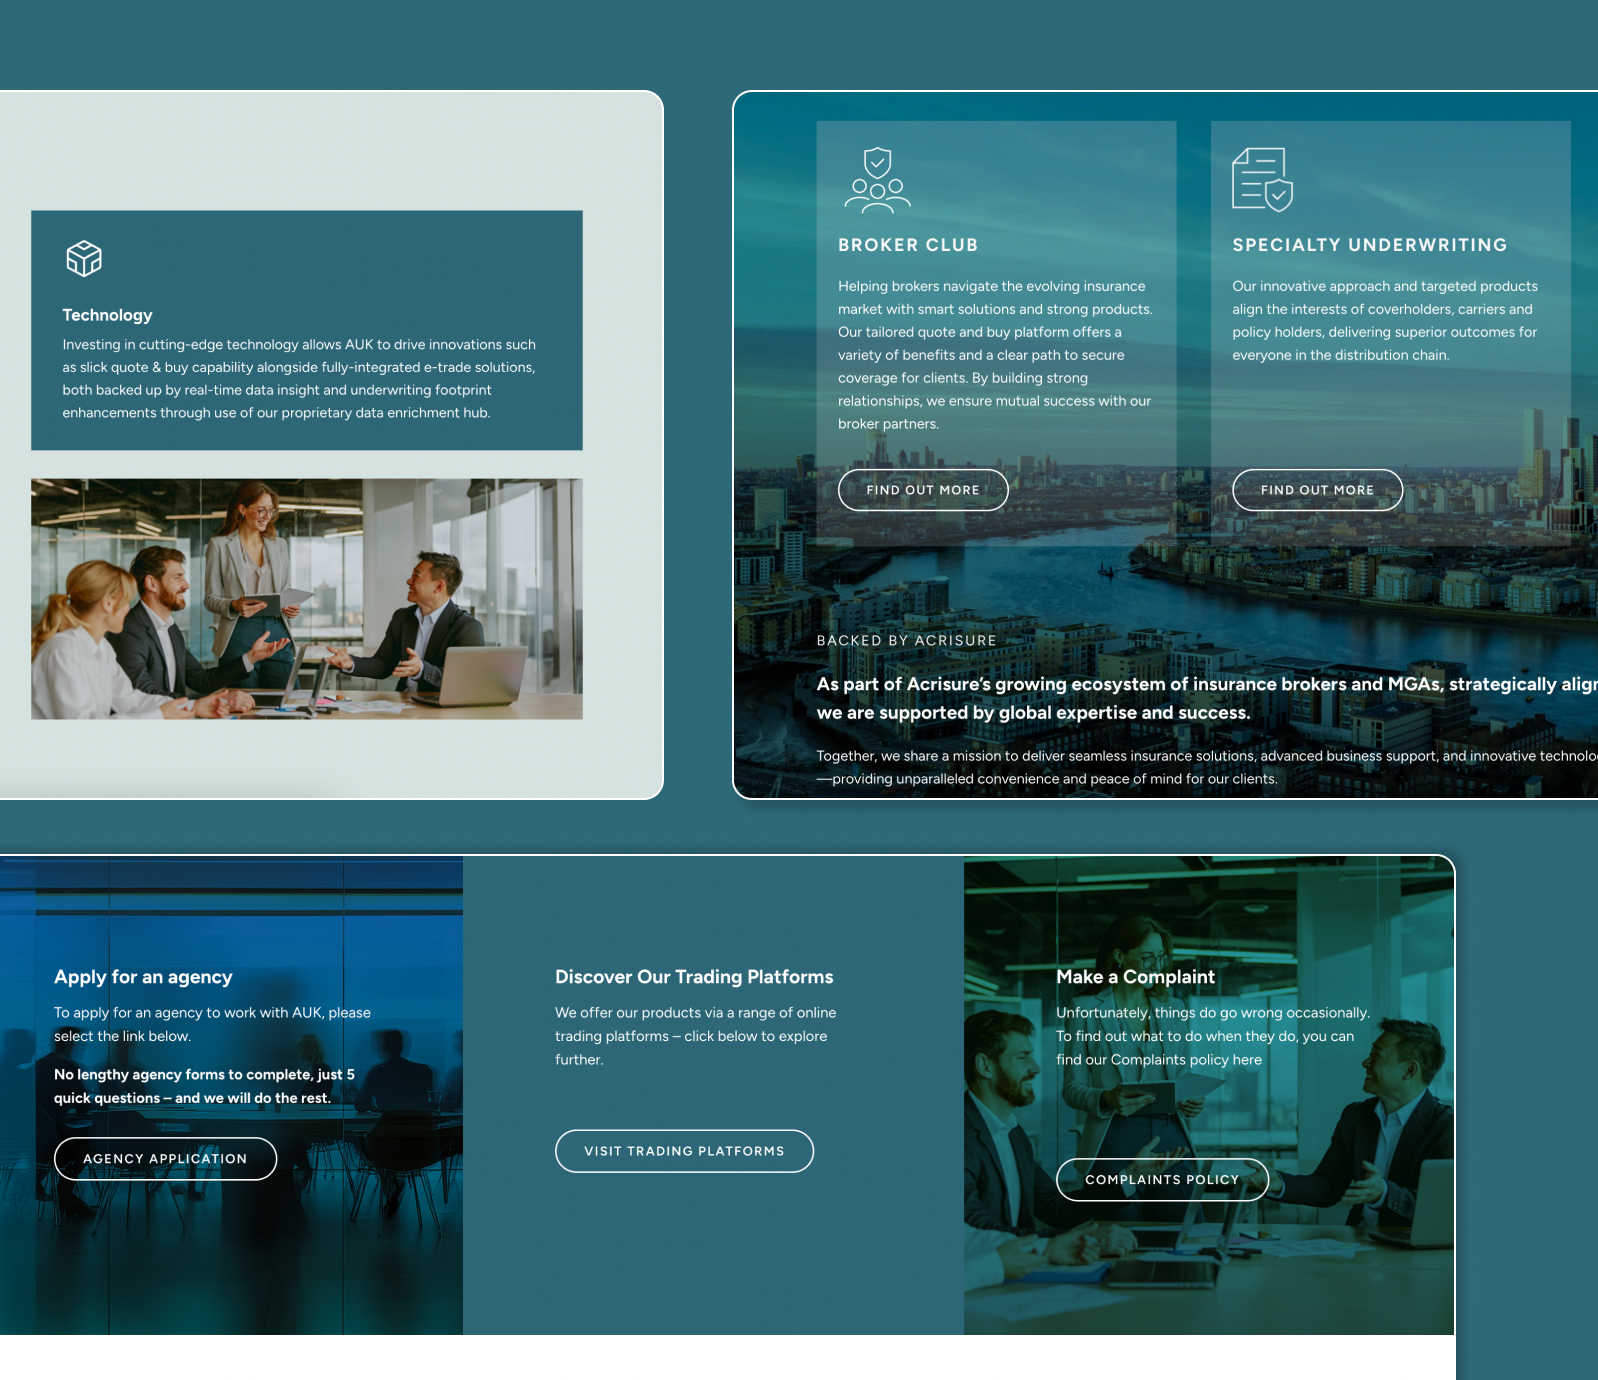Screen dimensions: 1598x1380
Task: Click the Technology cube icon
Action: [x=84, y=258]
